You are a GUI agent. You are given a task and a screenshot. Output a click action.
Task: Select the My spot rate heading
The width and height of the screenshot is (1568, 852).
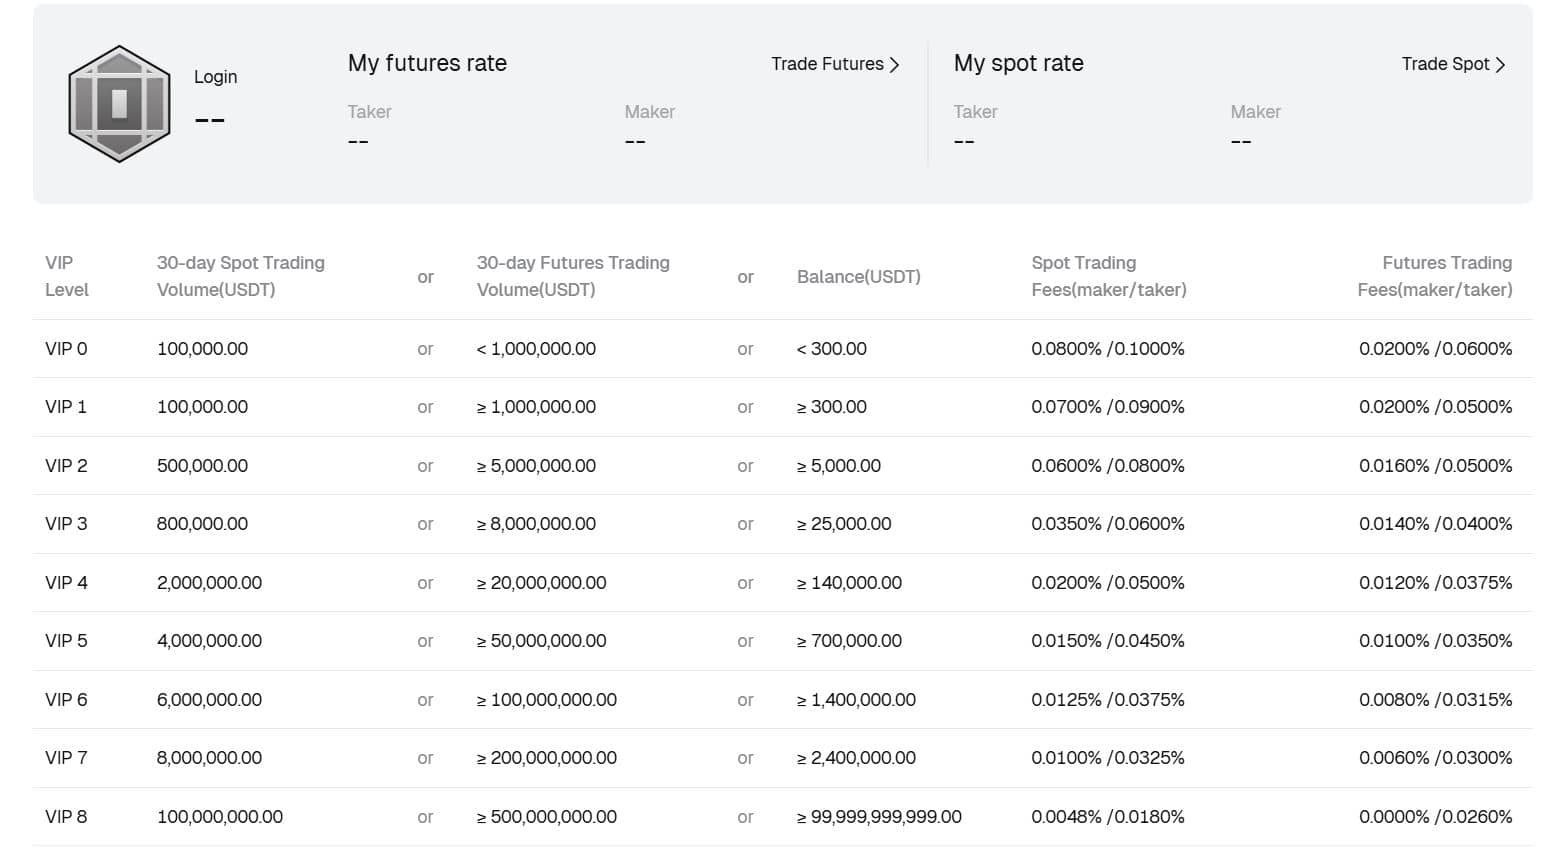click(x=1018, y=63)
